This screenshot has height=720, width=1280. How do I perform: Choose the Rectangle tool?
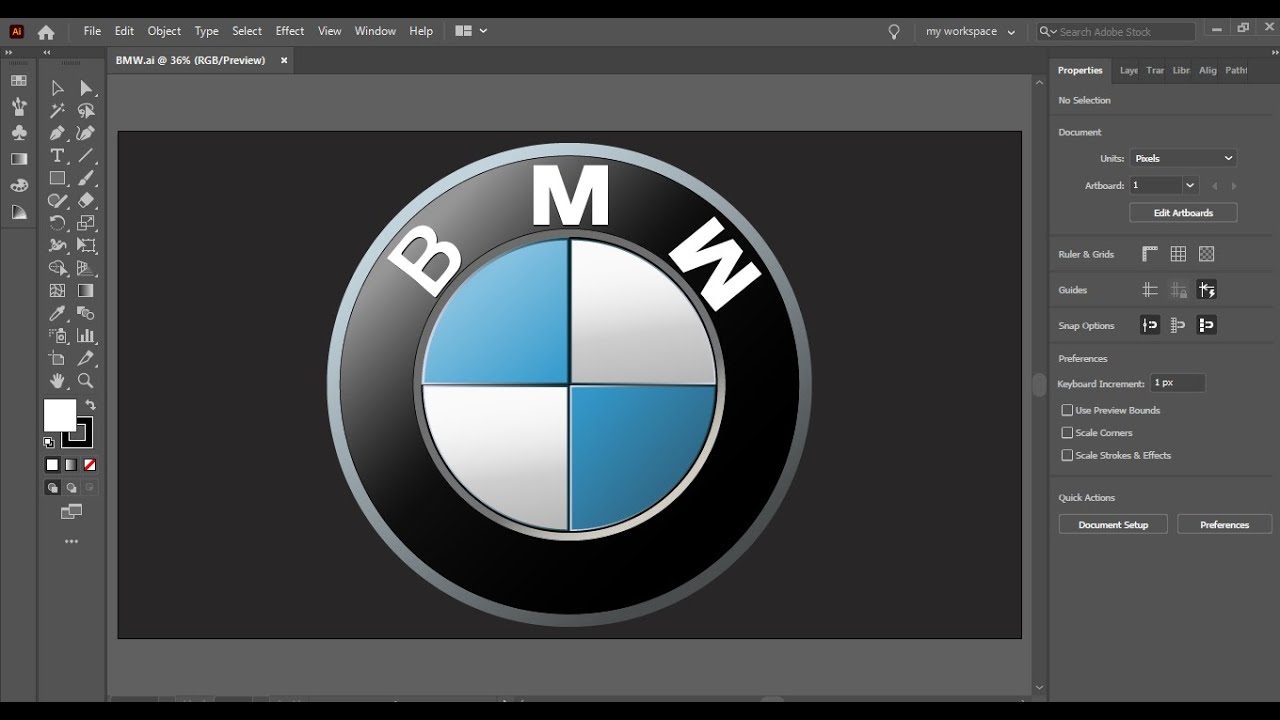coord(57,178)
